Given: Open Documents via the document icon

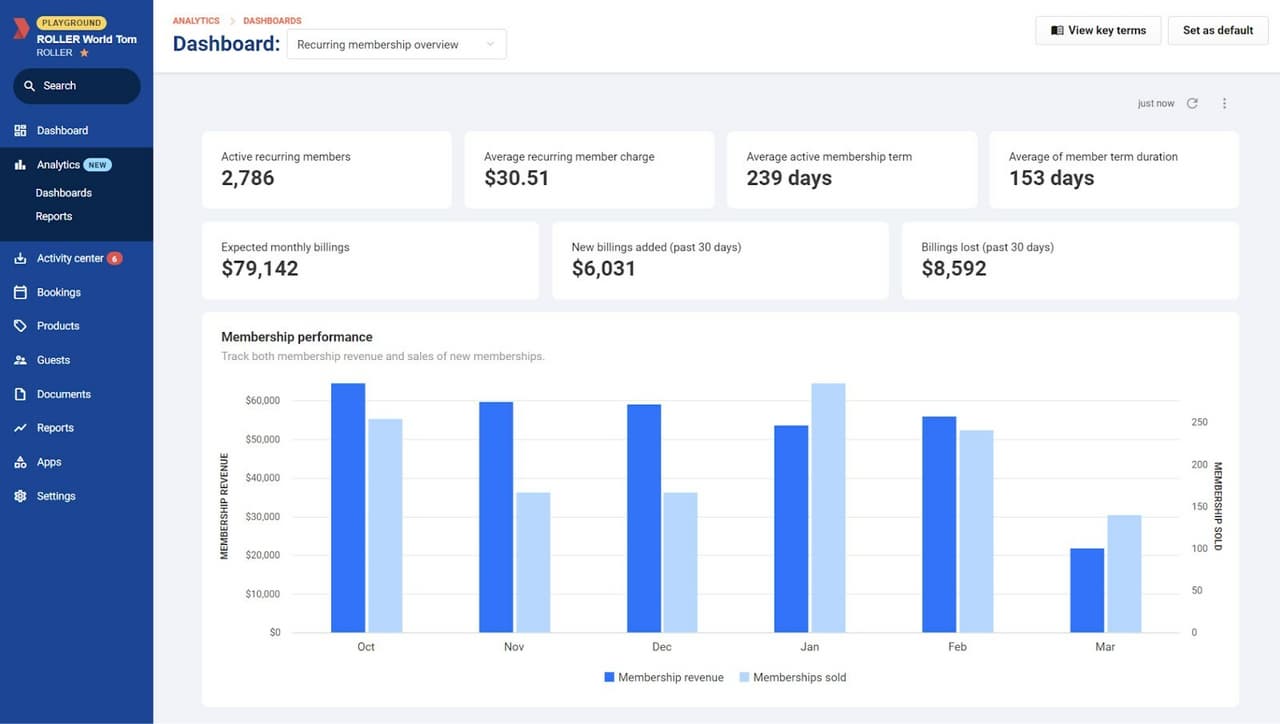Looking at the screenshot, I should 22,393.
